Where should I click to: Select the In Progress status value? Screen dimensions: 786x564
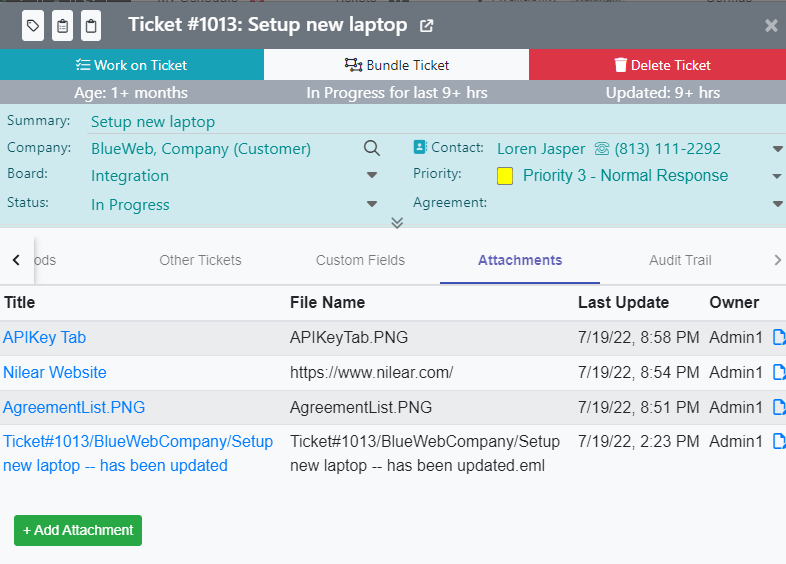pos(130,205)
